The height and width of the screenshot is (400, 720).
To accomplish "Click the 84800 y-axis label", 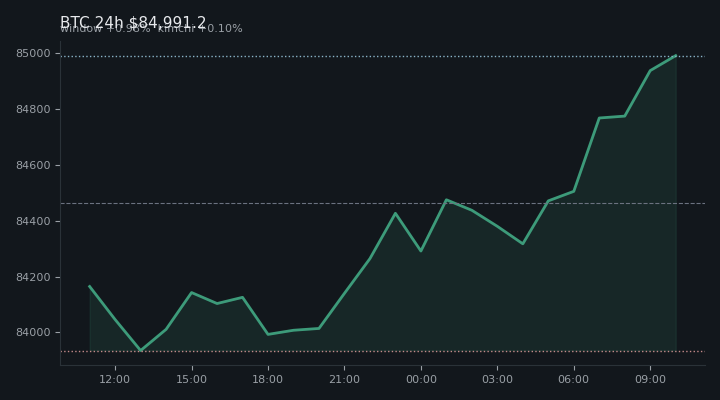I will pos(33,109).
